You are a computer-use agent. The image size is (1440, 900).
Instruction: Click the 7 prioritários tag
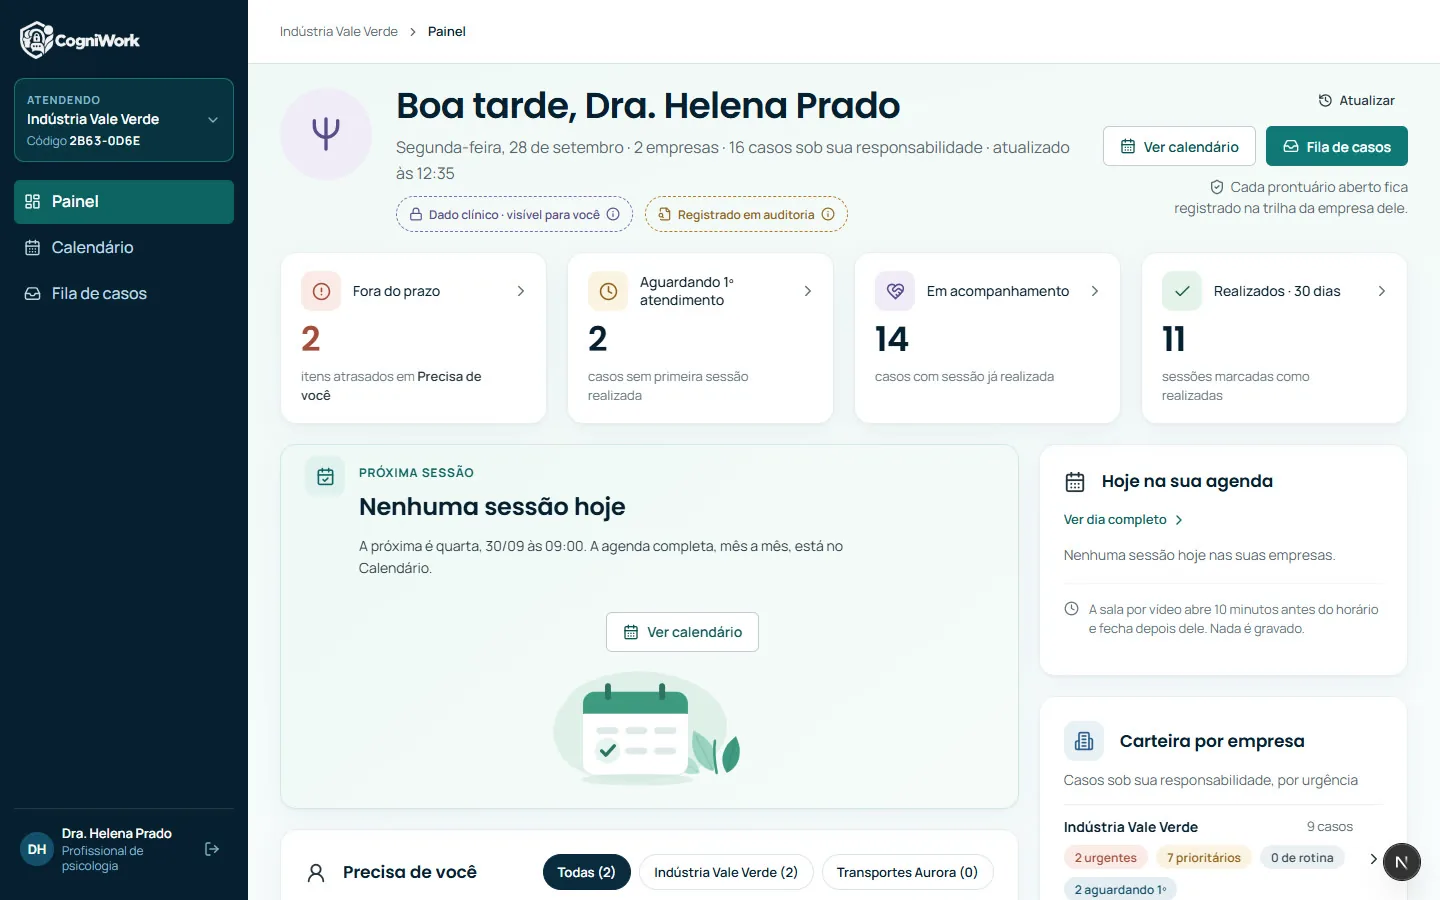click(x=1203, y=858)
